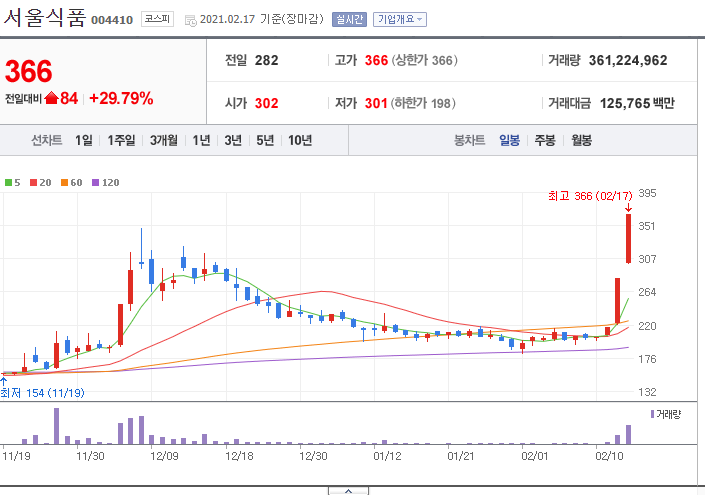Select the 3년 line chart period
705x495 pixels.
pos(233,140)
